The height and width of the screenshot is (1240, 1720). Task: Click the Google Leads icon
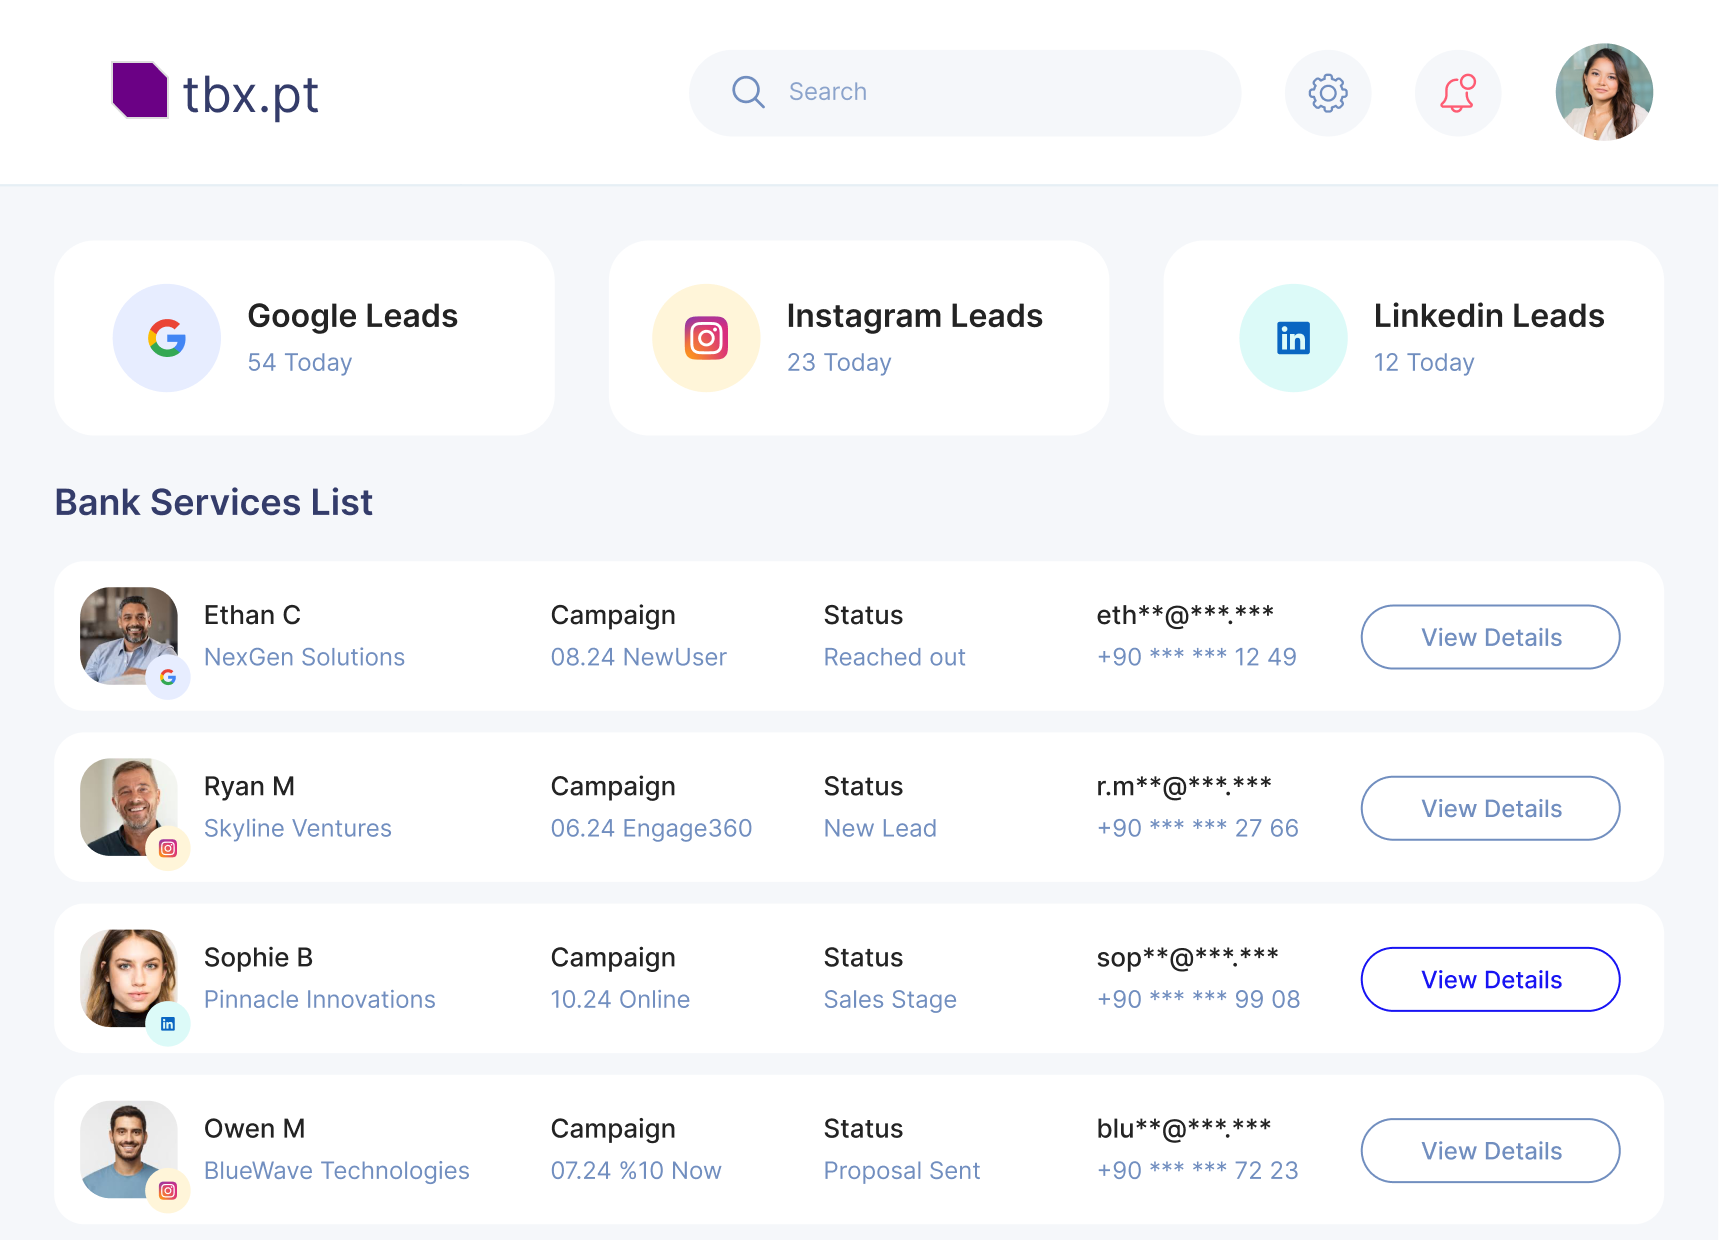(x=166, y=337)
